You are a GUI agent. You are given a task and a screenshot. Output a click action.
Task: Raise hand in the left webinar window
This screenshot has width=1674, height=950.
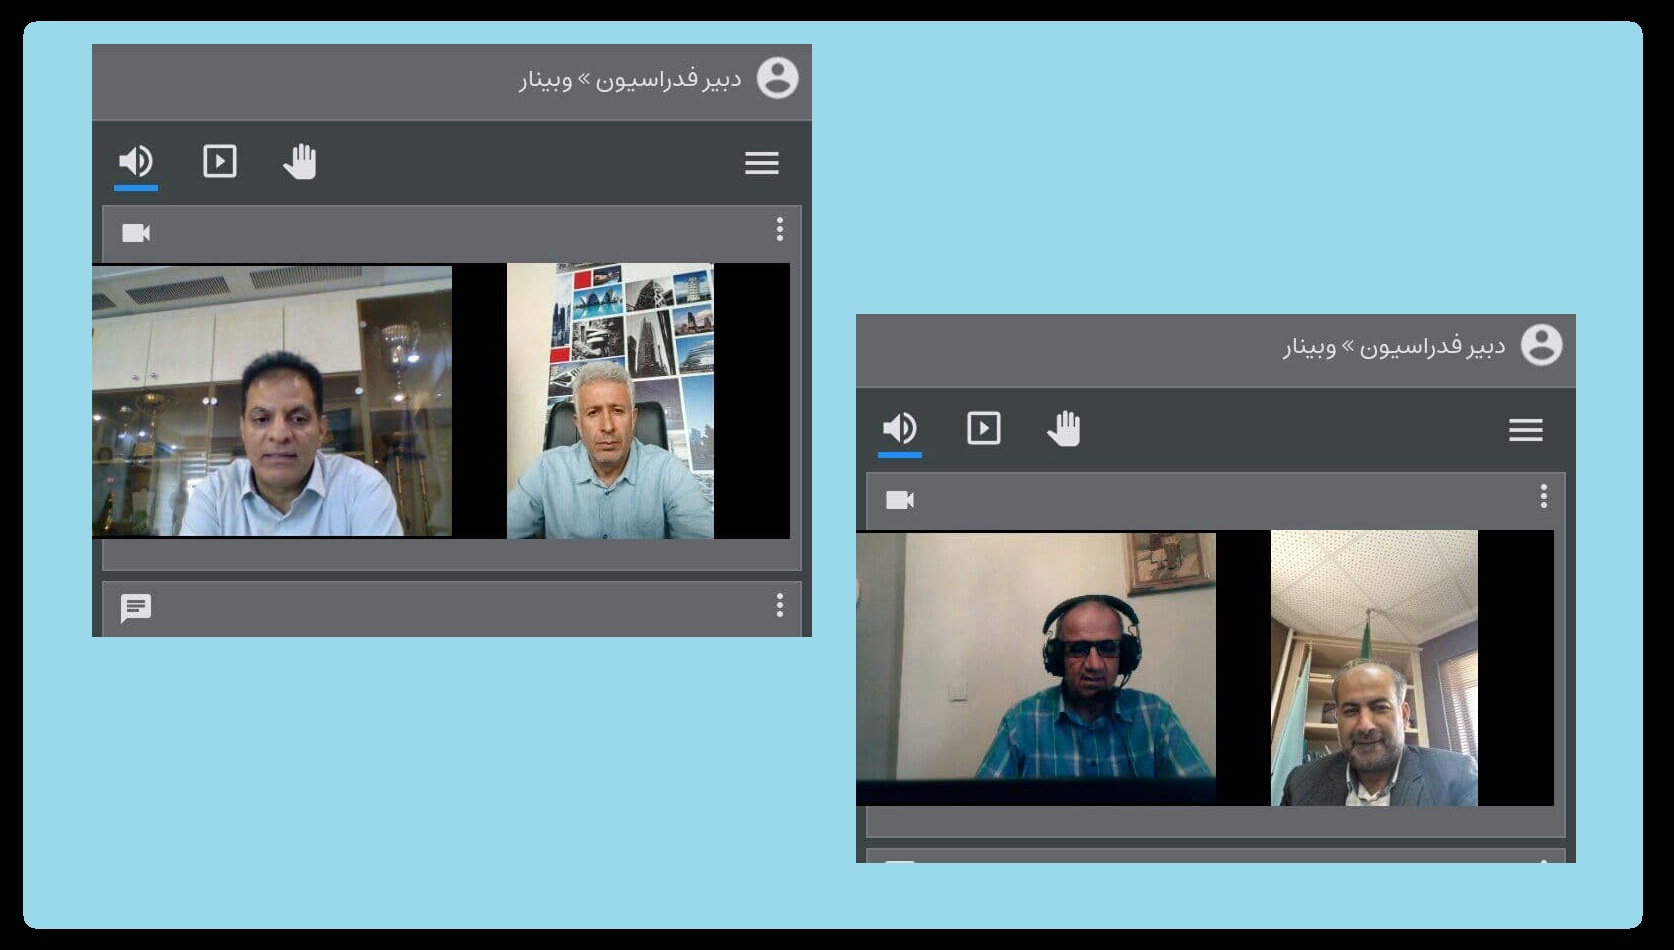pos(299,161)
